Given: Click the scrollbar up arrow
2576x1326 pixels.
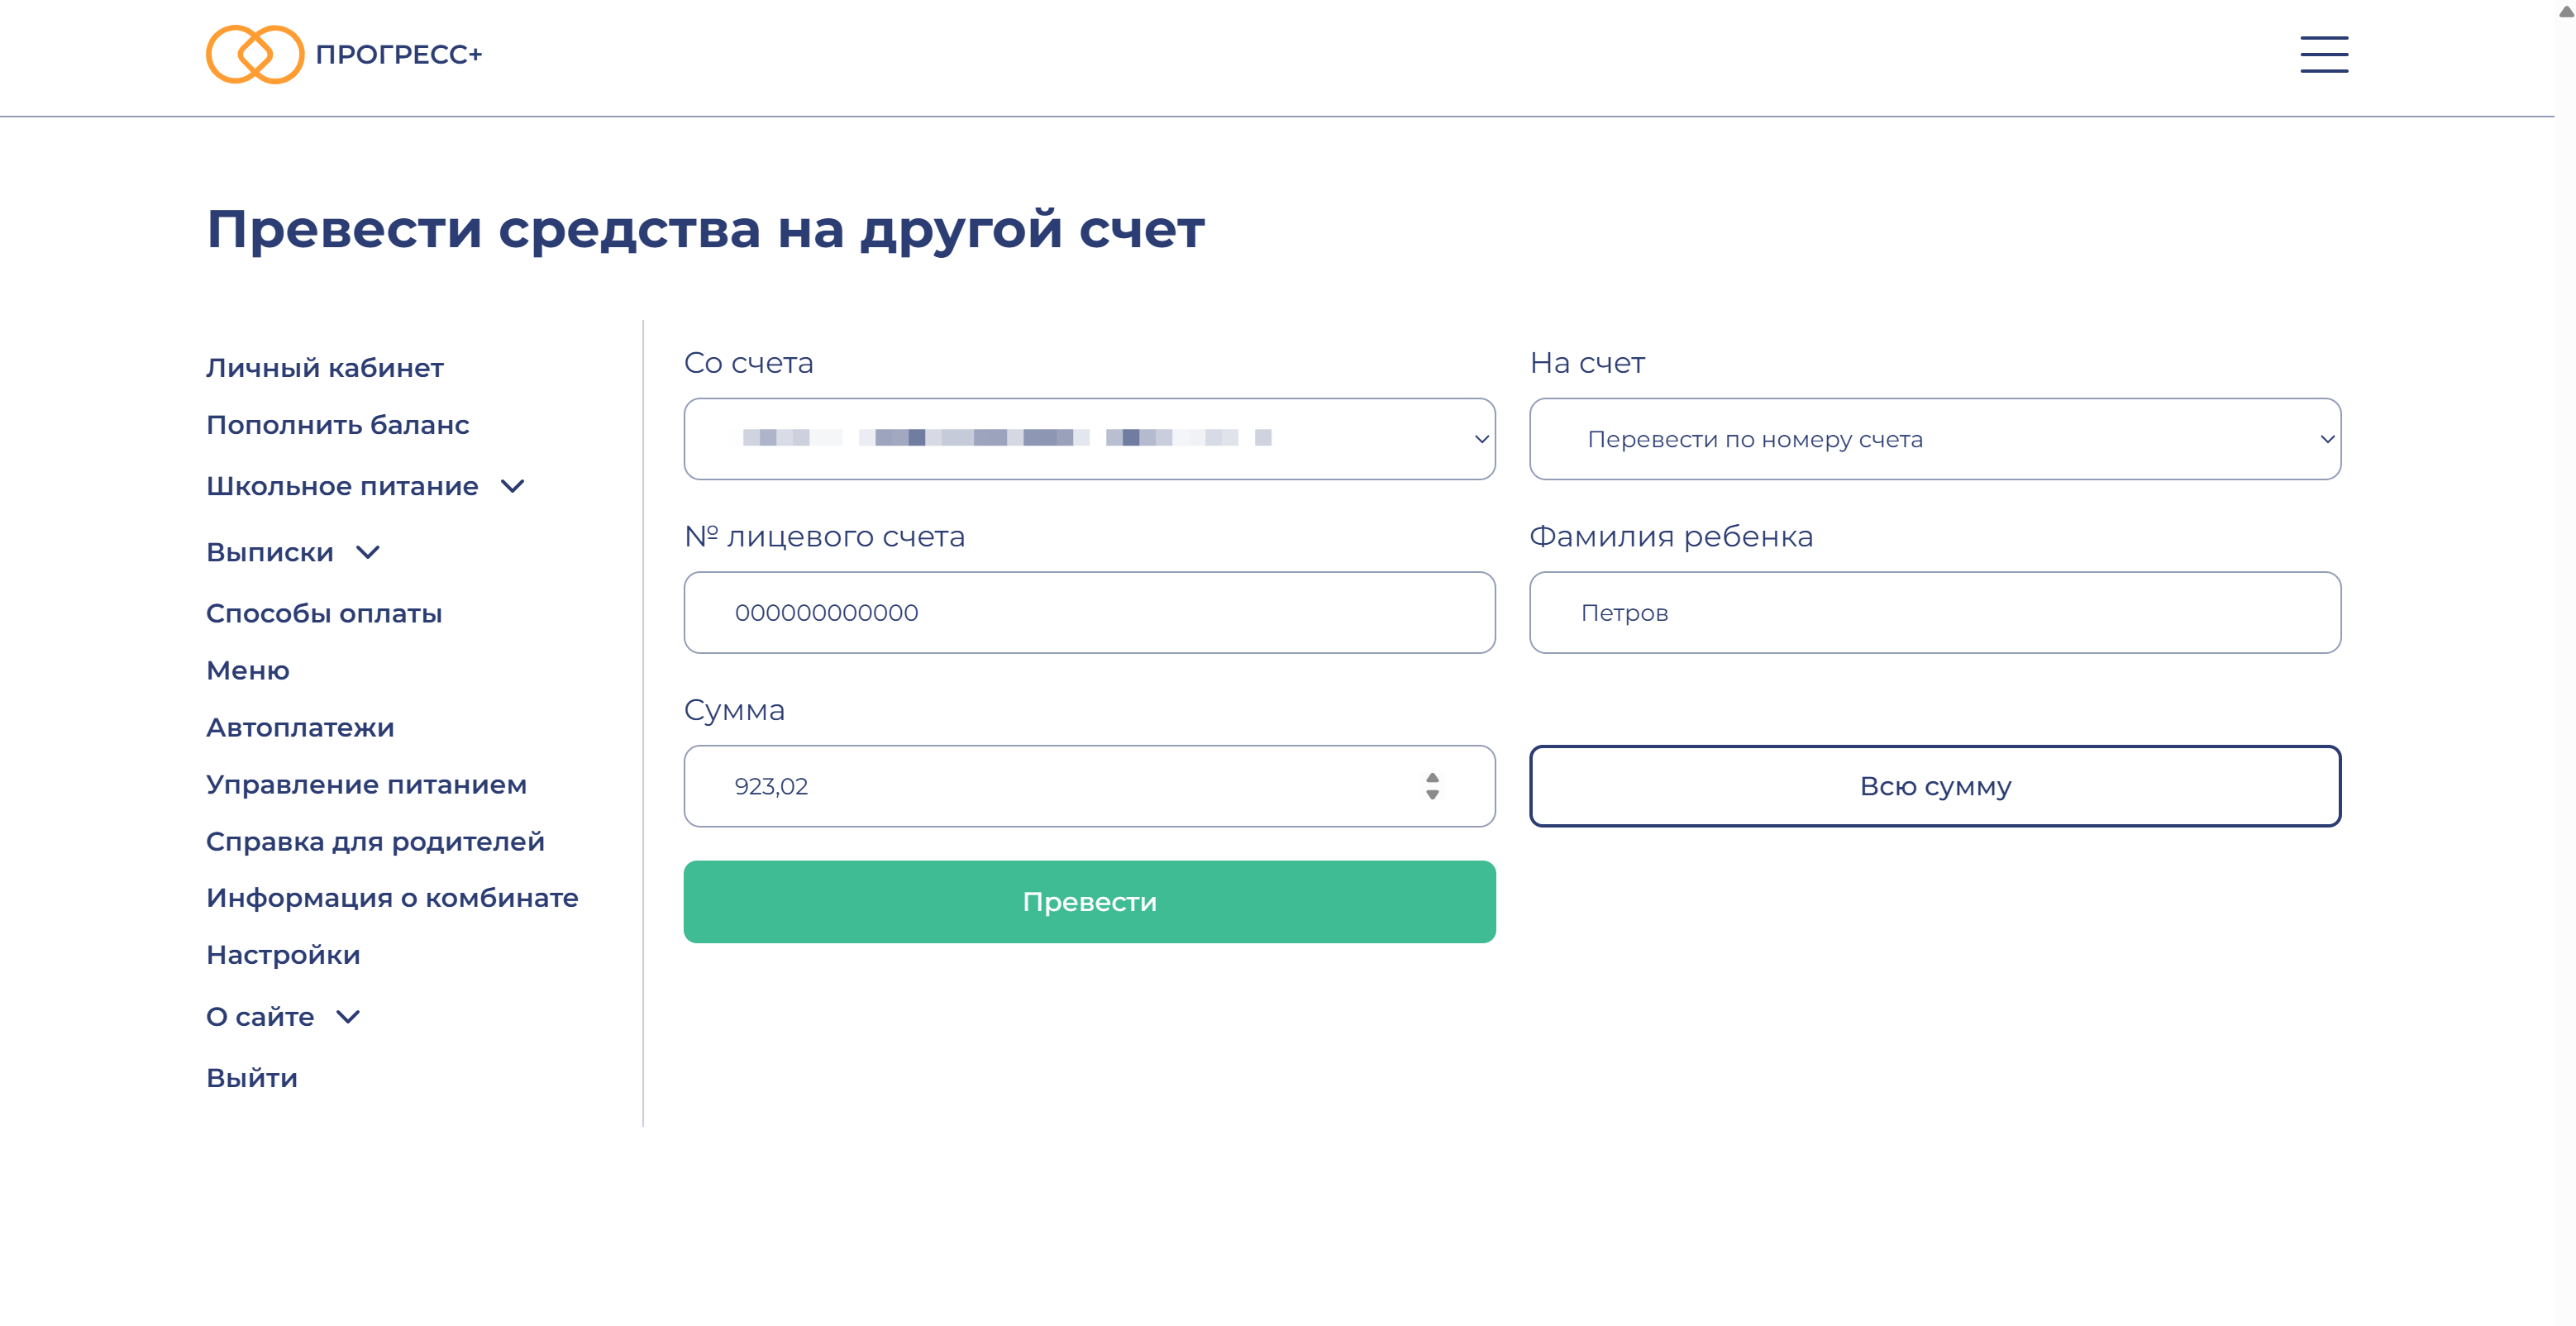Looking at the screenshot, I should click(2565, 10).
